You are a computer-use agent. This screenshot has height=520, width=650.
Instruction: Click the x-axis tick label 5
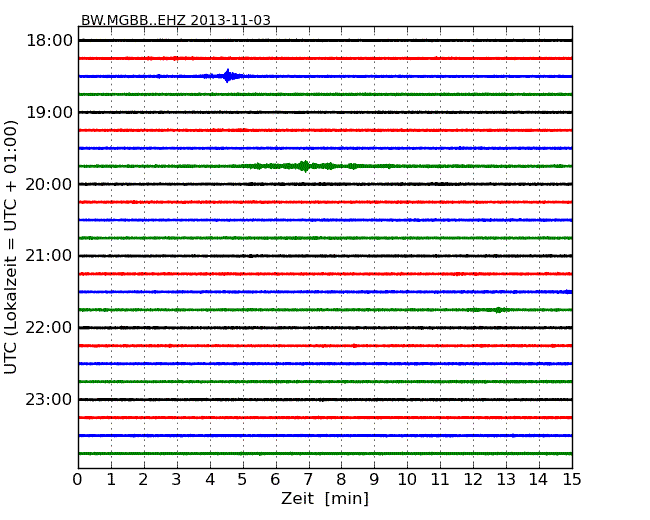click(243, 480)
